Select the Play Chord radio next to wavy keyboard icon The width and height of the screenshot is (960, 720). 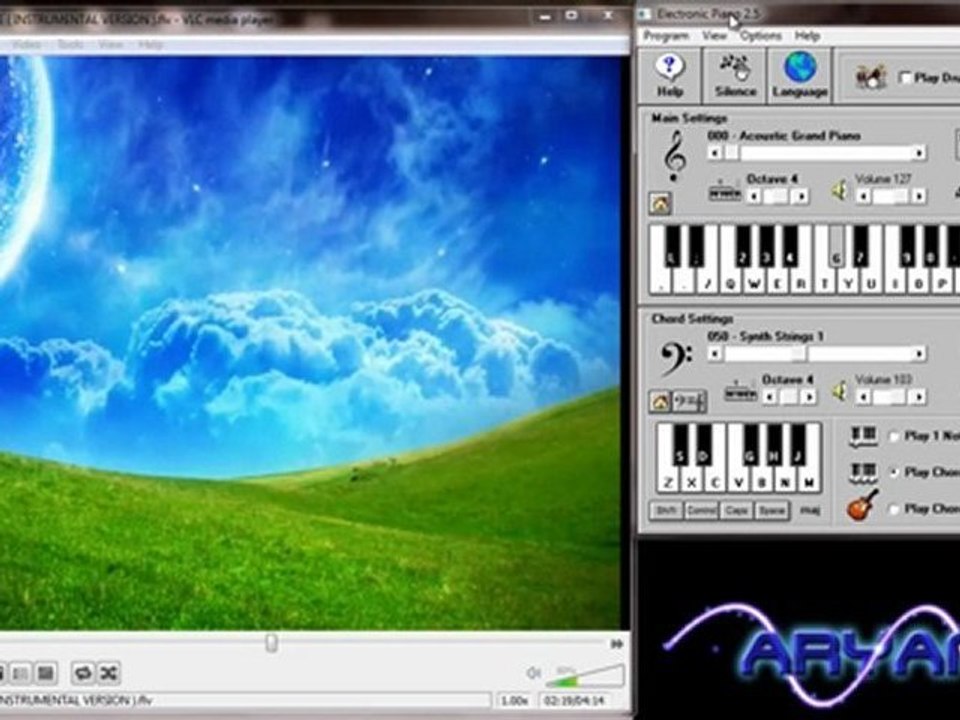click(x=894, y=472)
